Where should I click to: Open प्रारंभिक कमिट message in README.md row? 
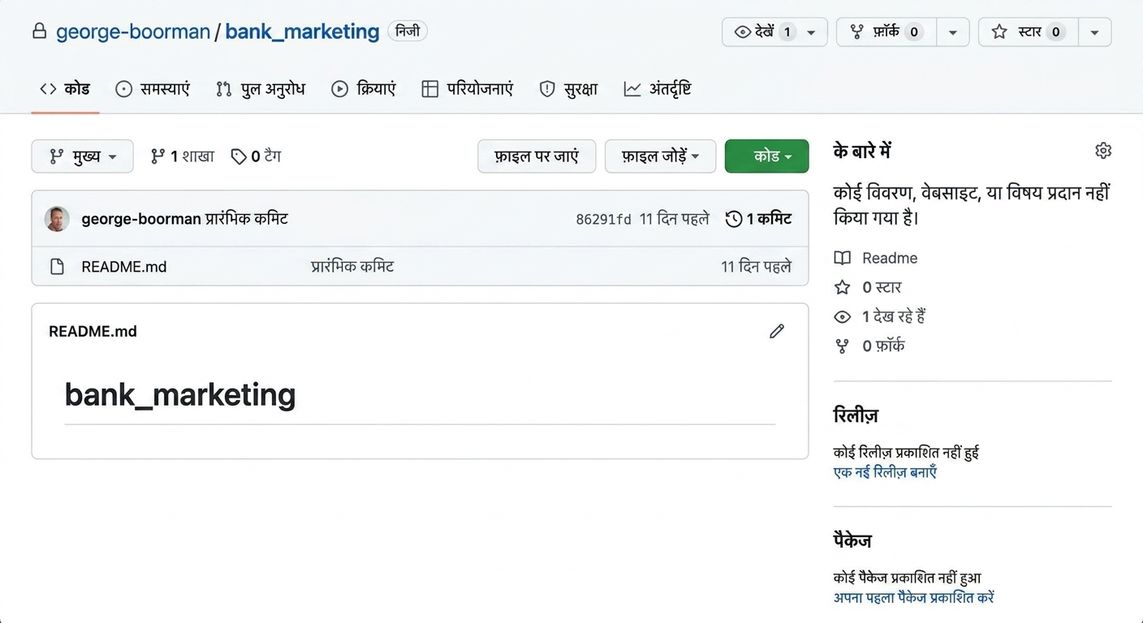(x=352, y=267)
